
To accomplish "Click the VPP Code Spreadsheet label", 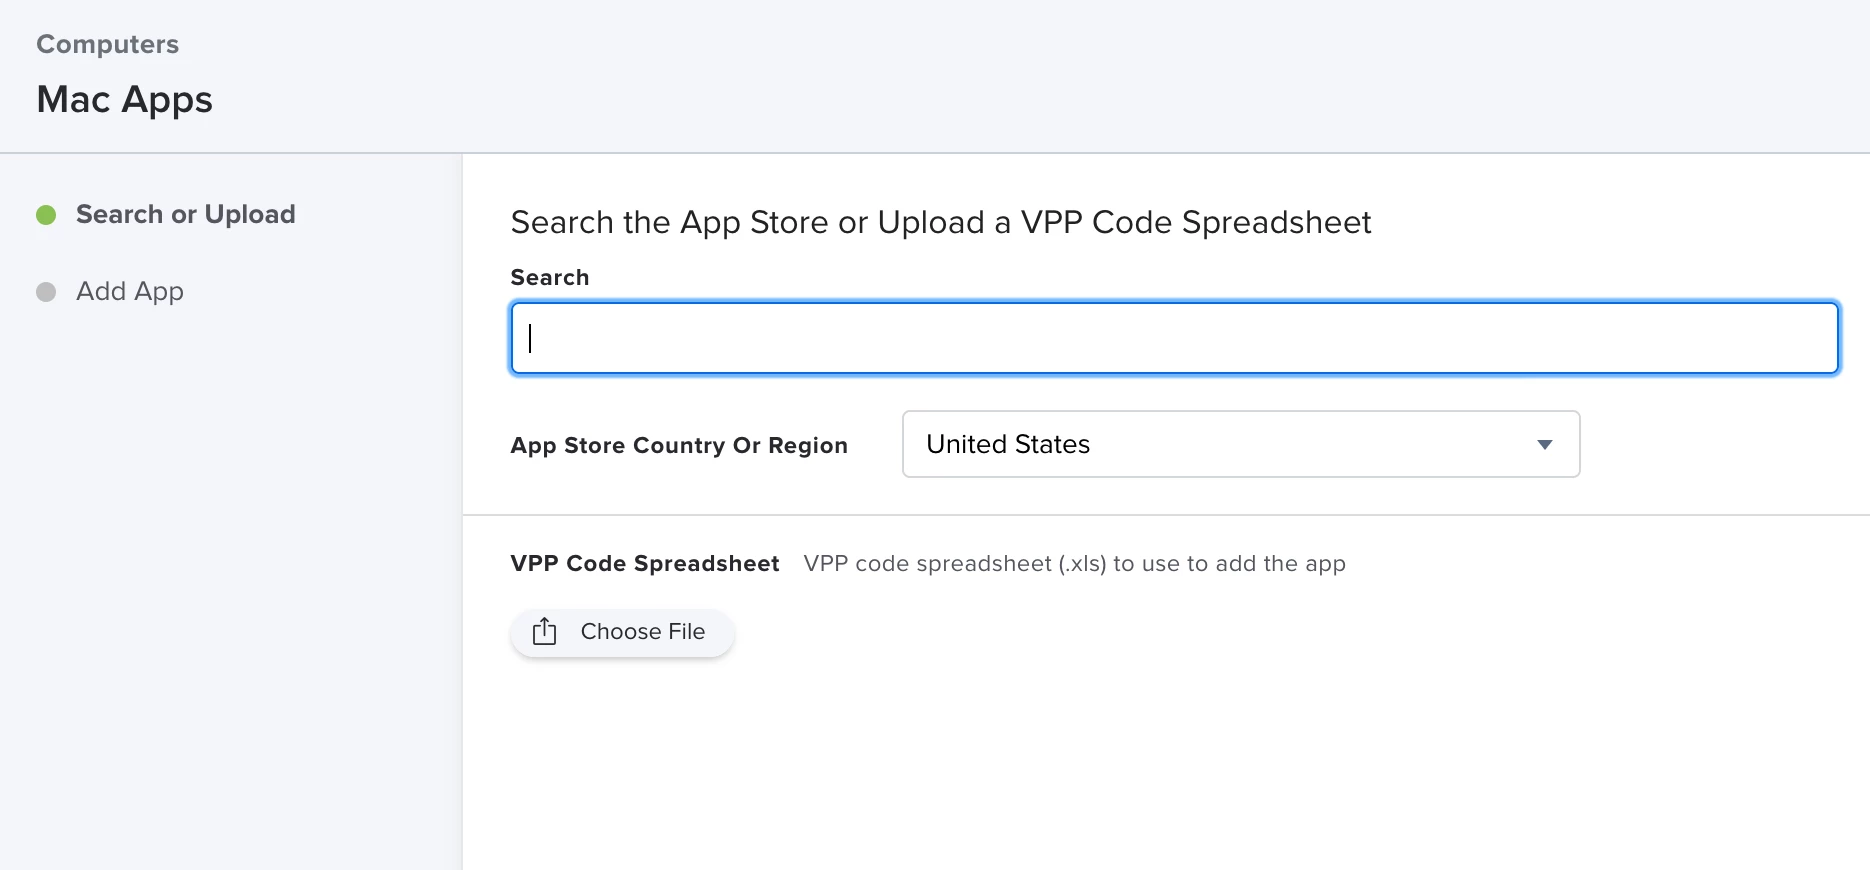I will pos(645,563).
